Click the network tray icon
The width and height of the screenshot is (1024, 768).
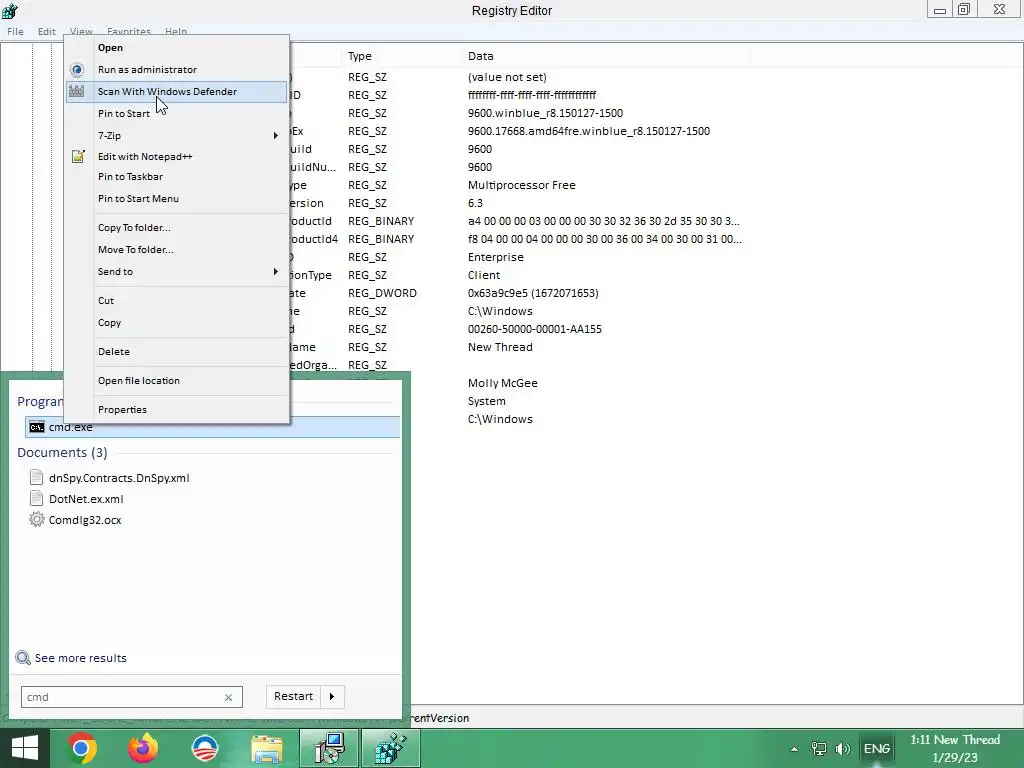coord(818,749)
